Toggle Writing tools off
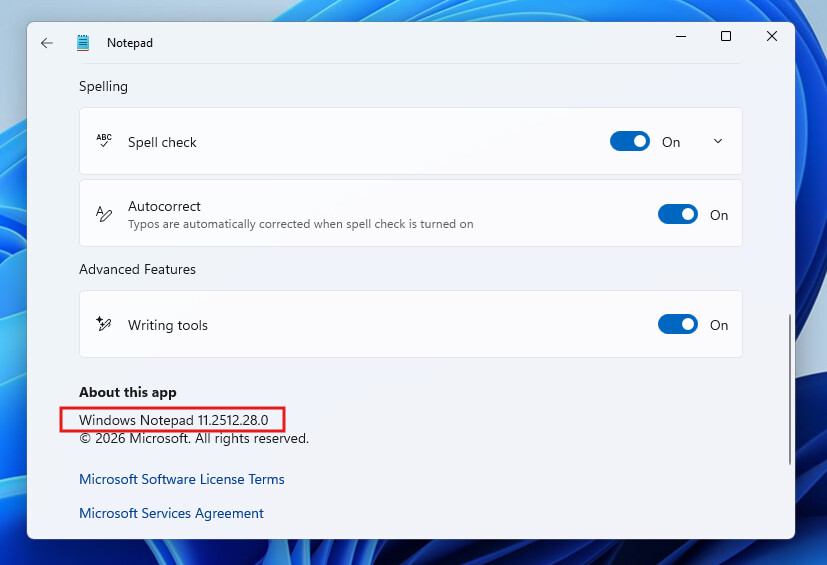 pos(677,325)
